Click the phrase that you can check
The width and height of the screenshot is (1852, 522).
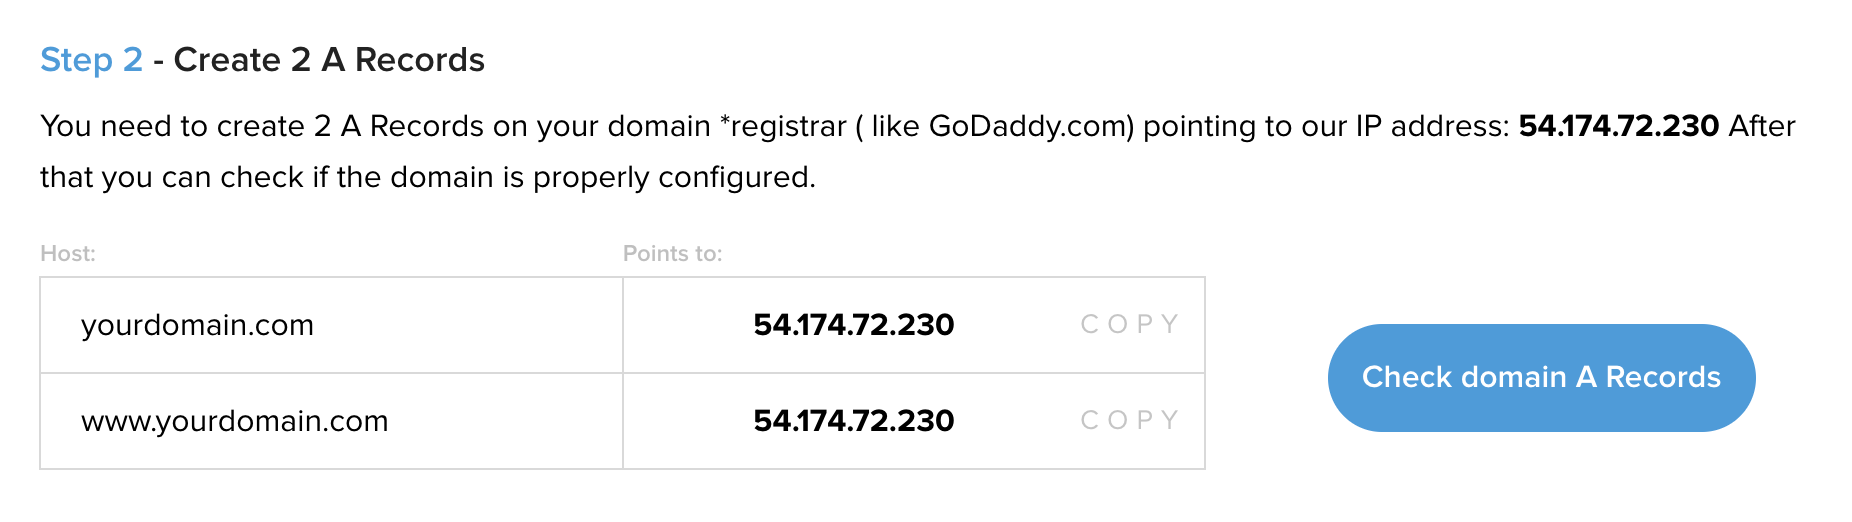click(x=172, y=177)
